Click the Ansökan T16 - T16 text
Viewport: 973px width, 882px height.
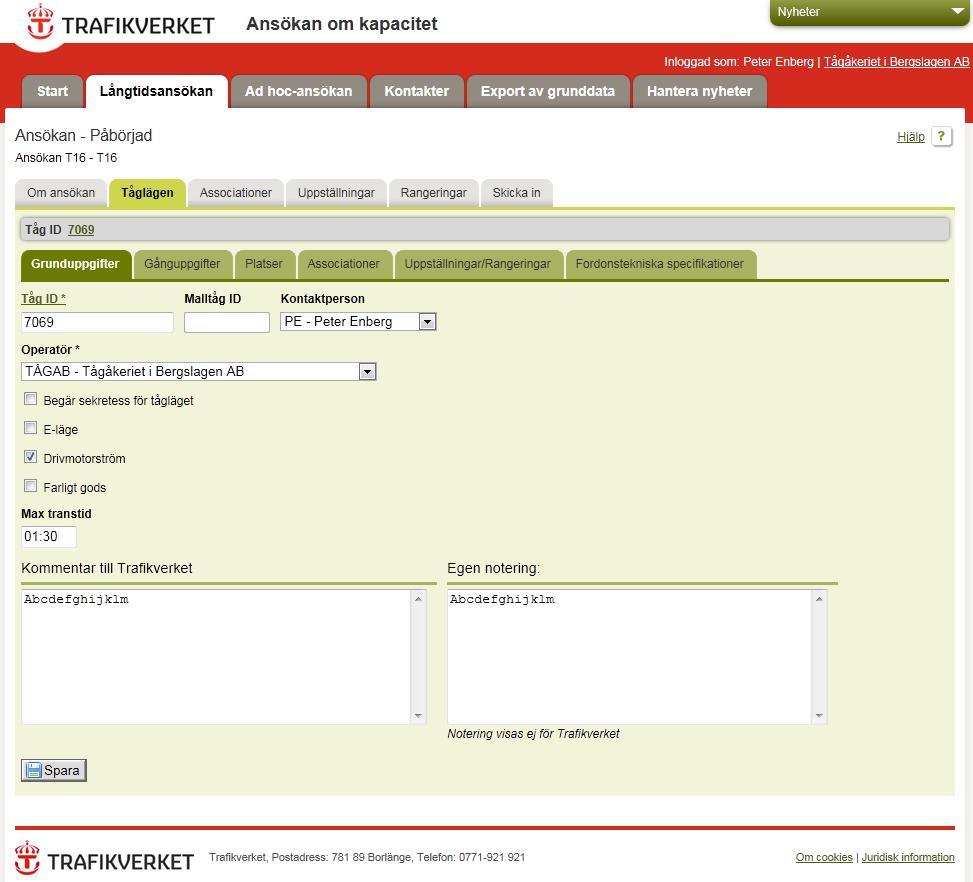[x=66, y=158]
